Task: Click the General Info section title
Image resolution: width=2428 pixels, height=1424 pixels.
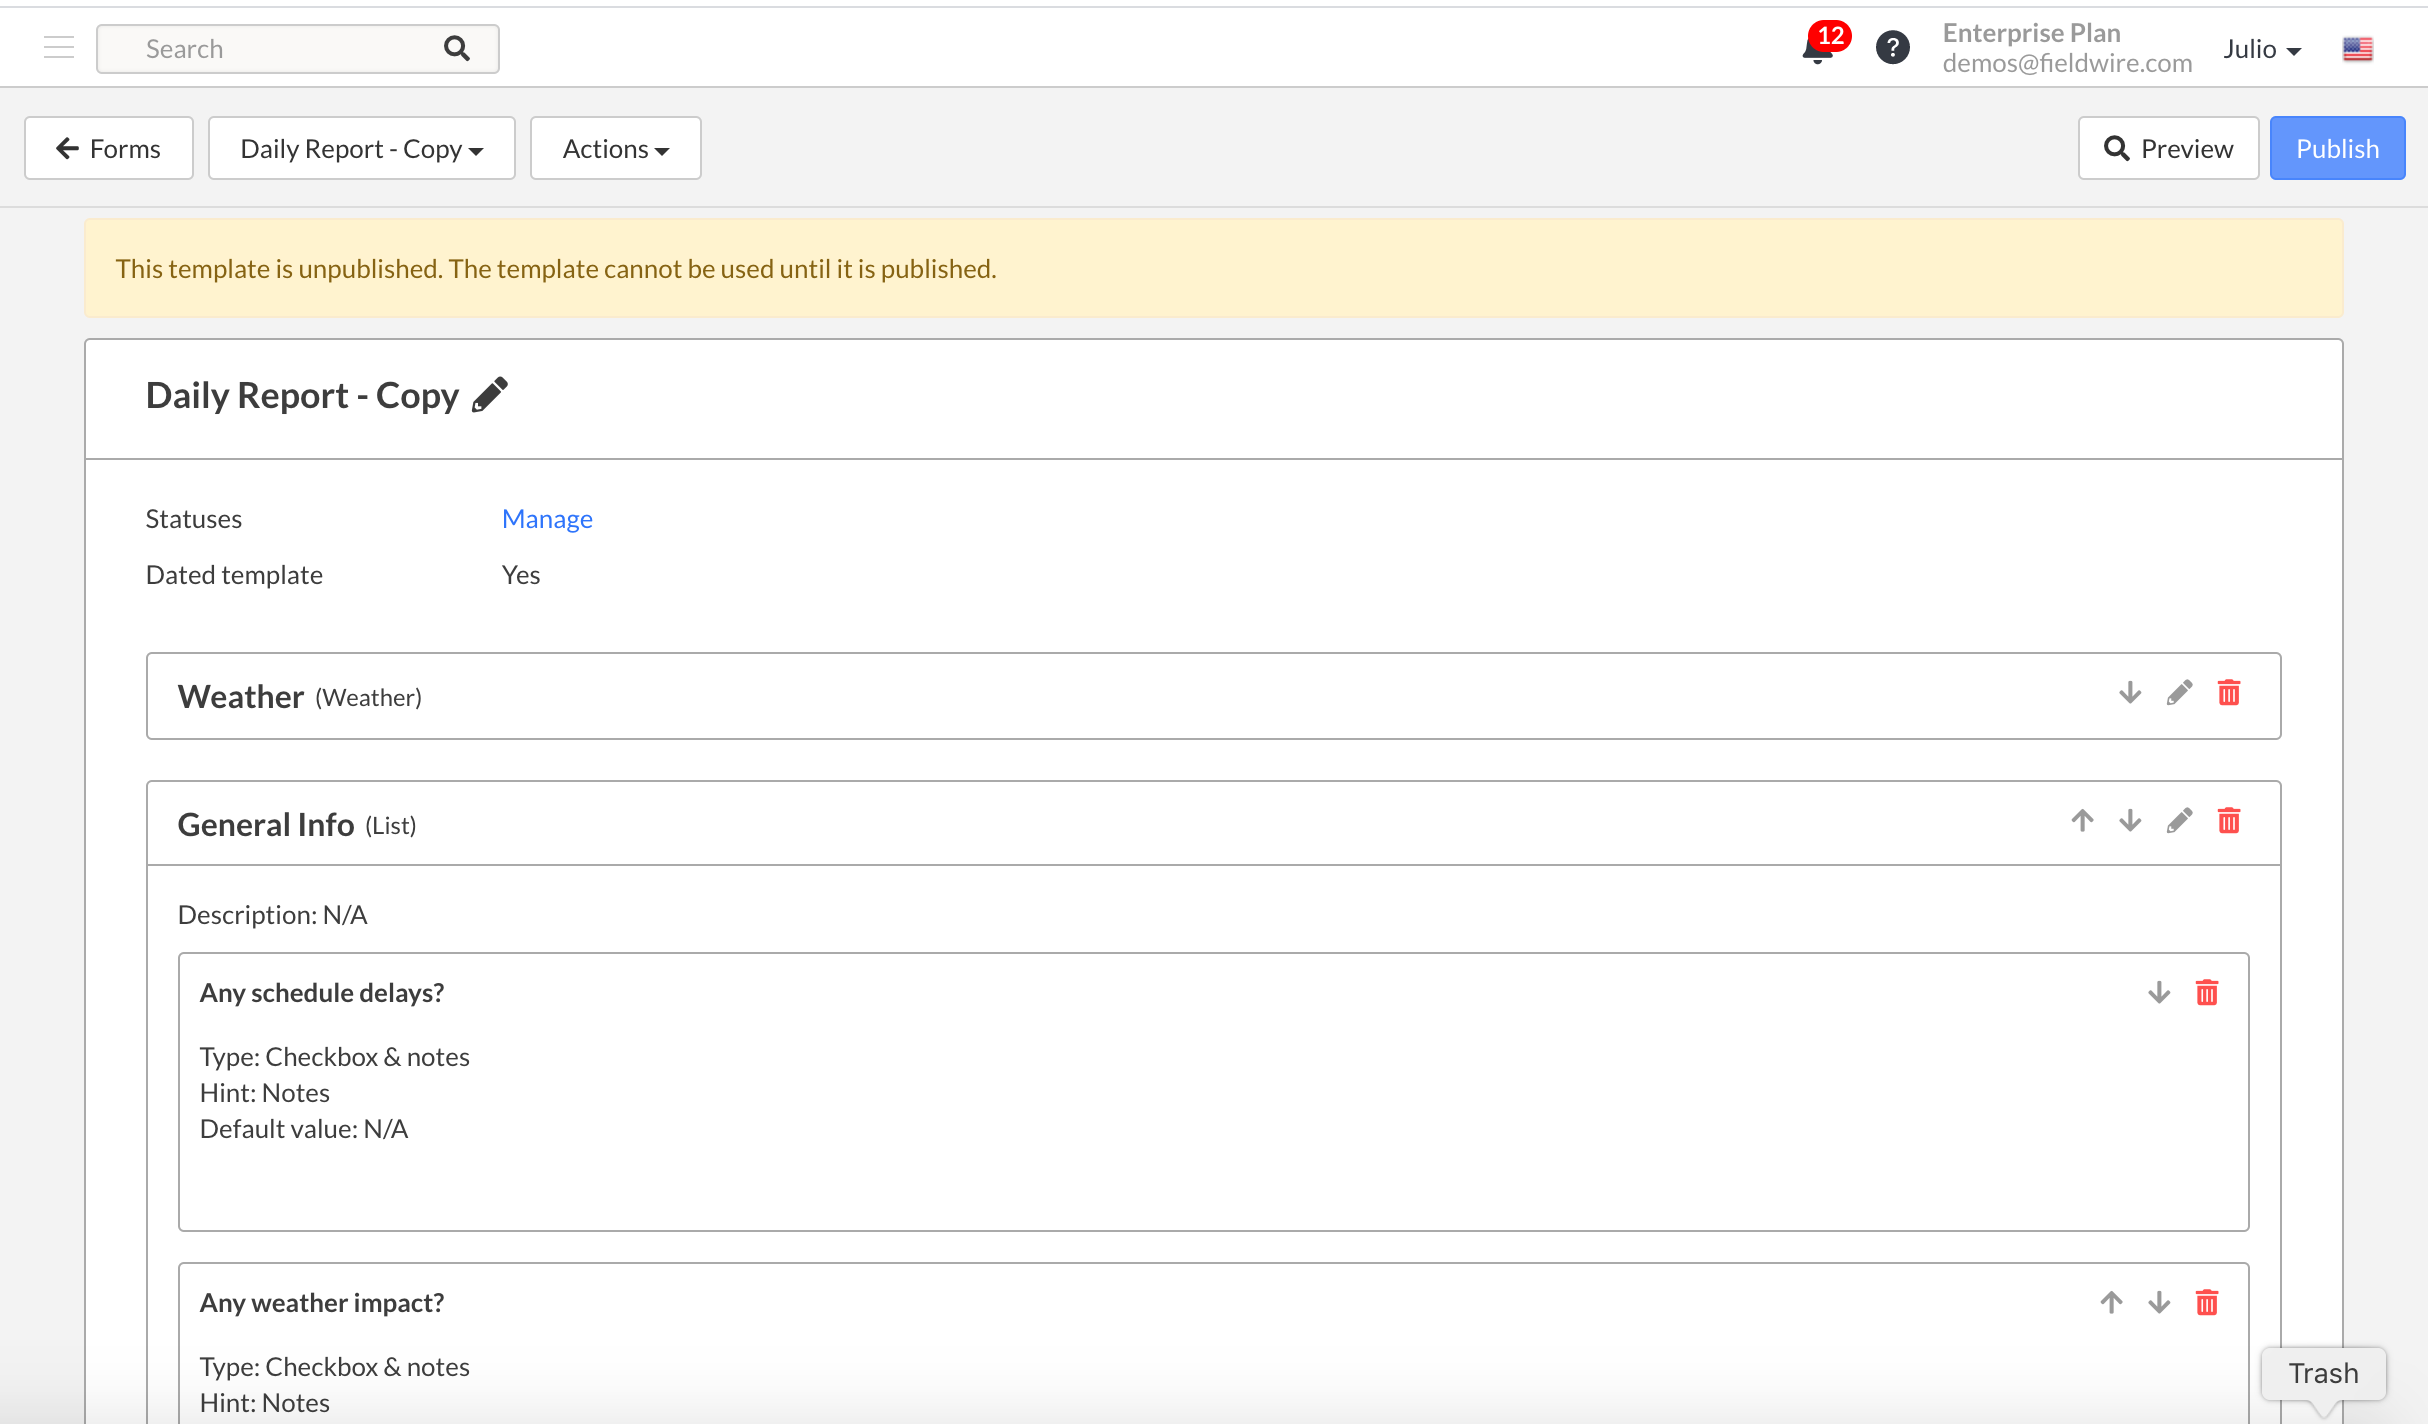Action: click(x=266, y=824)
